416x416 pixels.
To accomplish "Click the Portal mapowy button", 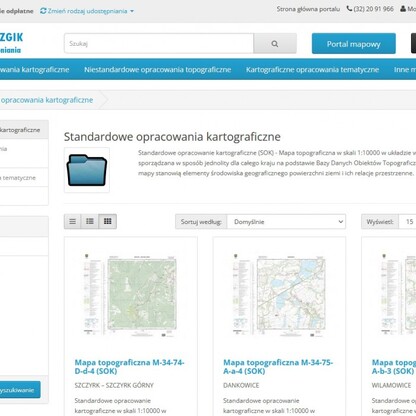I will [354, 44].
